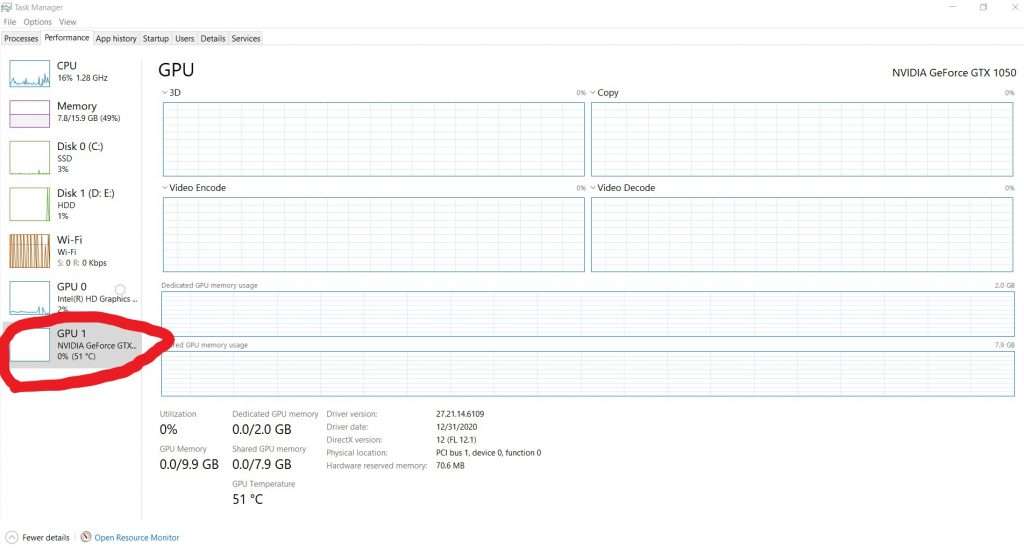
Task: Open Resource Monitor link
Action: (136, 538)
